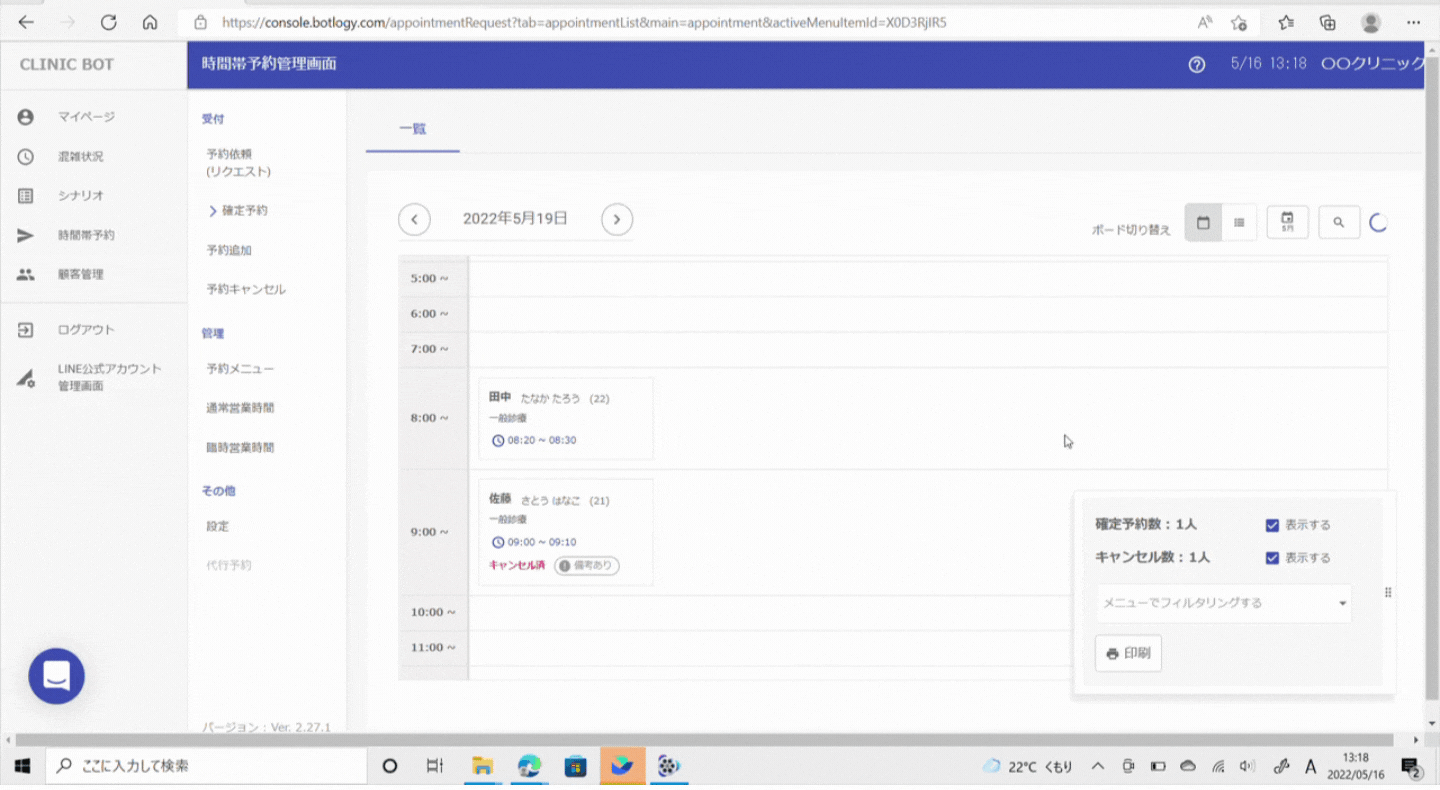Open the month calendar picker icon
Image resolution: width=1440 pixels, height=790 pixels.
click(x=1287, y=222)
